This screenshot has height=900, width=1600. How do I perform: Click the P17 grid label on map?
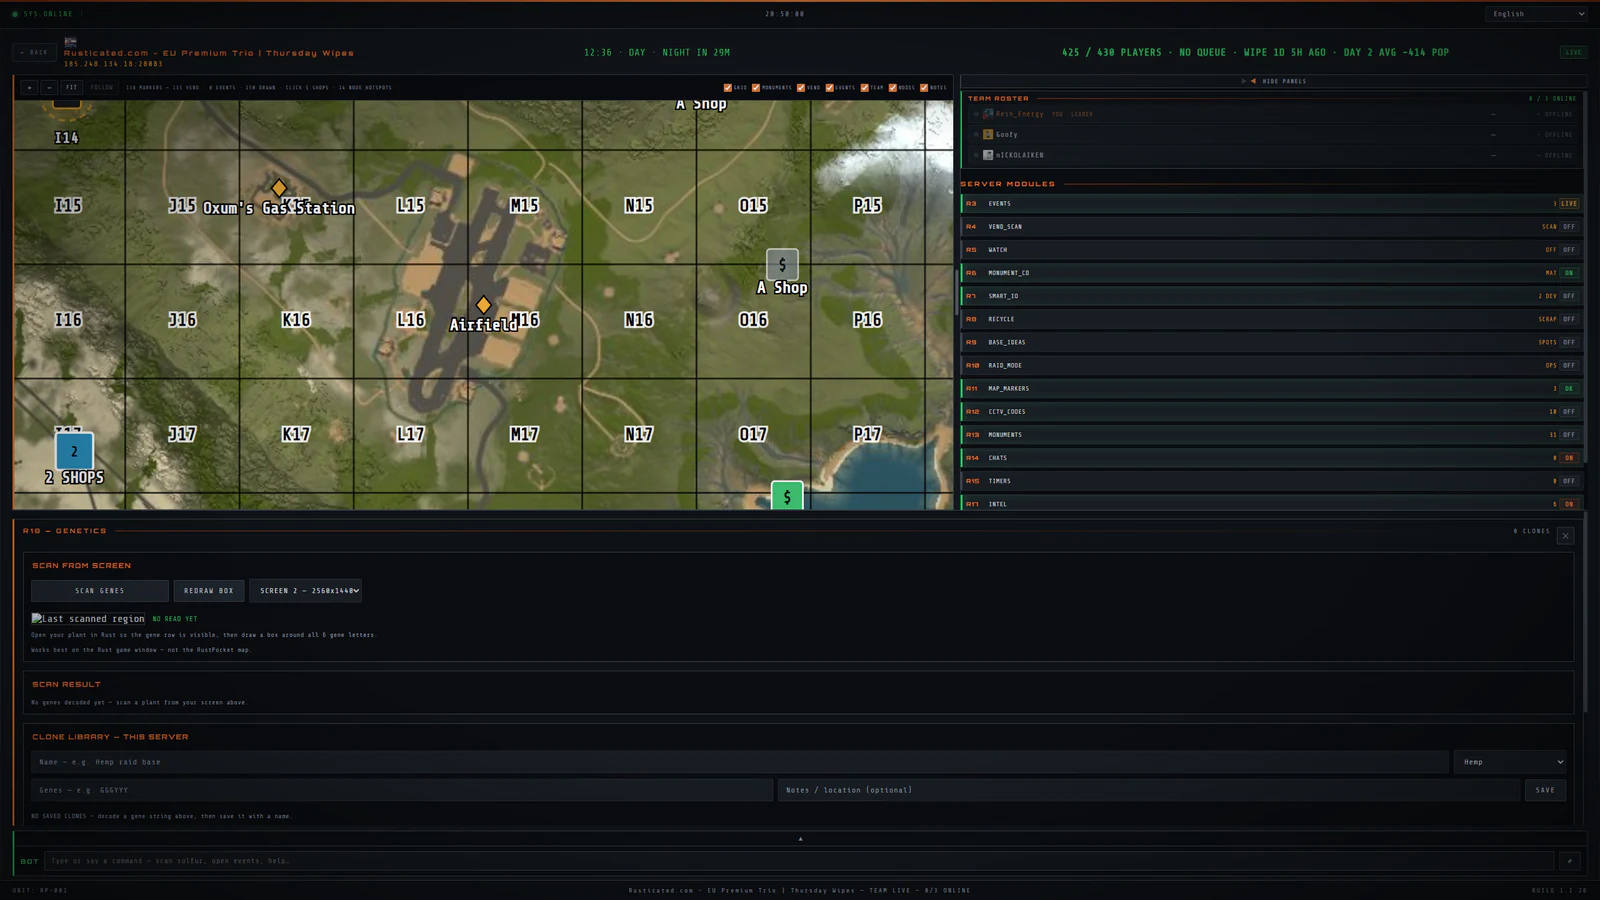tap(867, 434)
